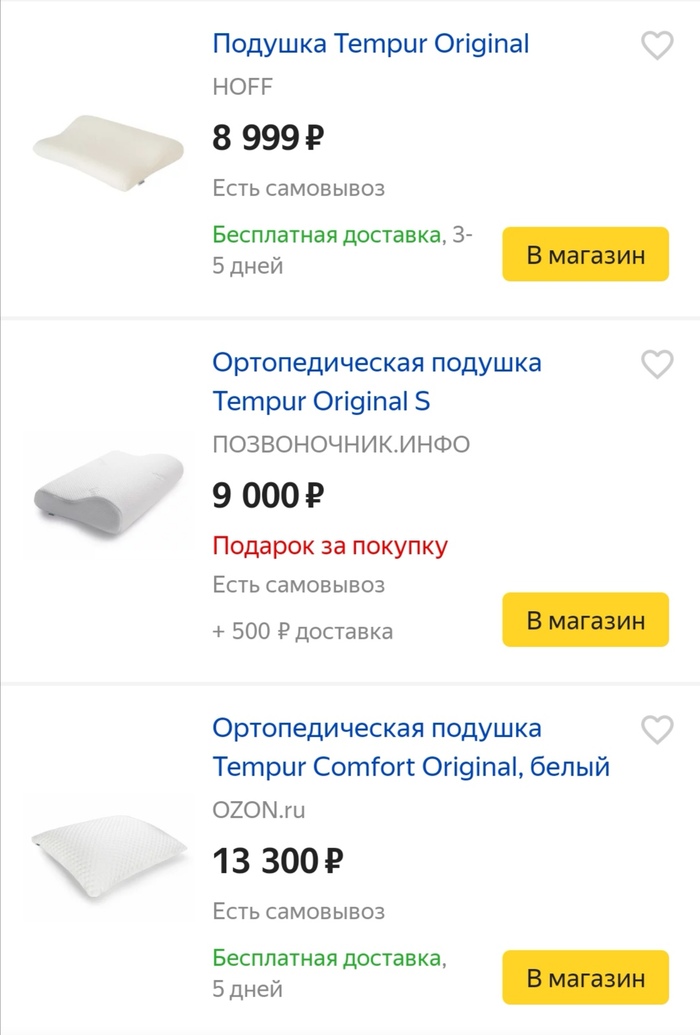The height and width of the screenshot is (1035, 700).
Task: Toggle heart on Tempur Original S listing
Action: pyautogui.click(x=657, y=365)
